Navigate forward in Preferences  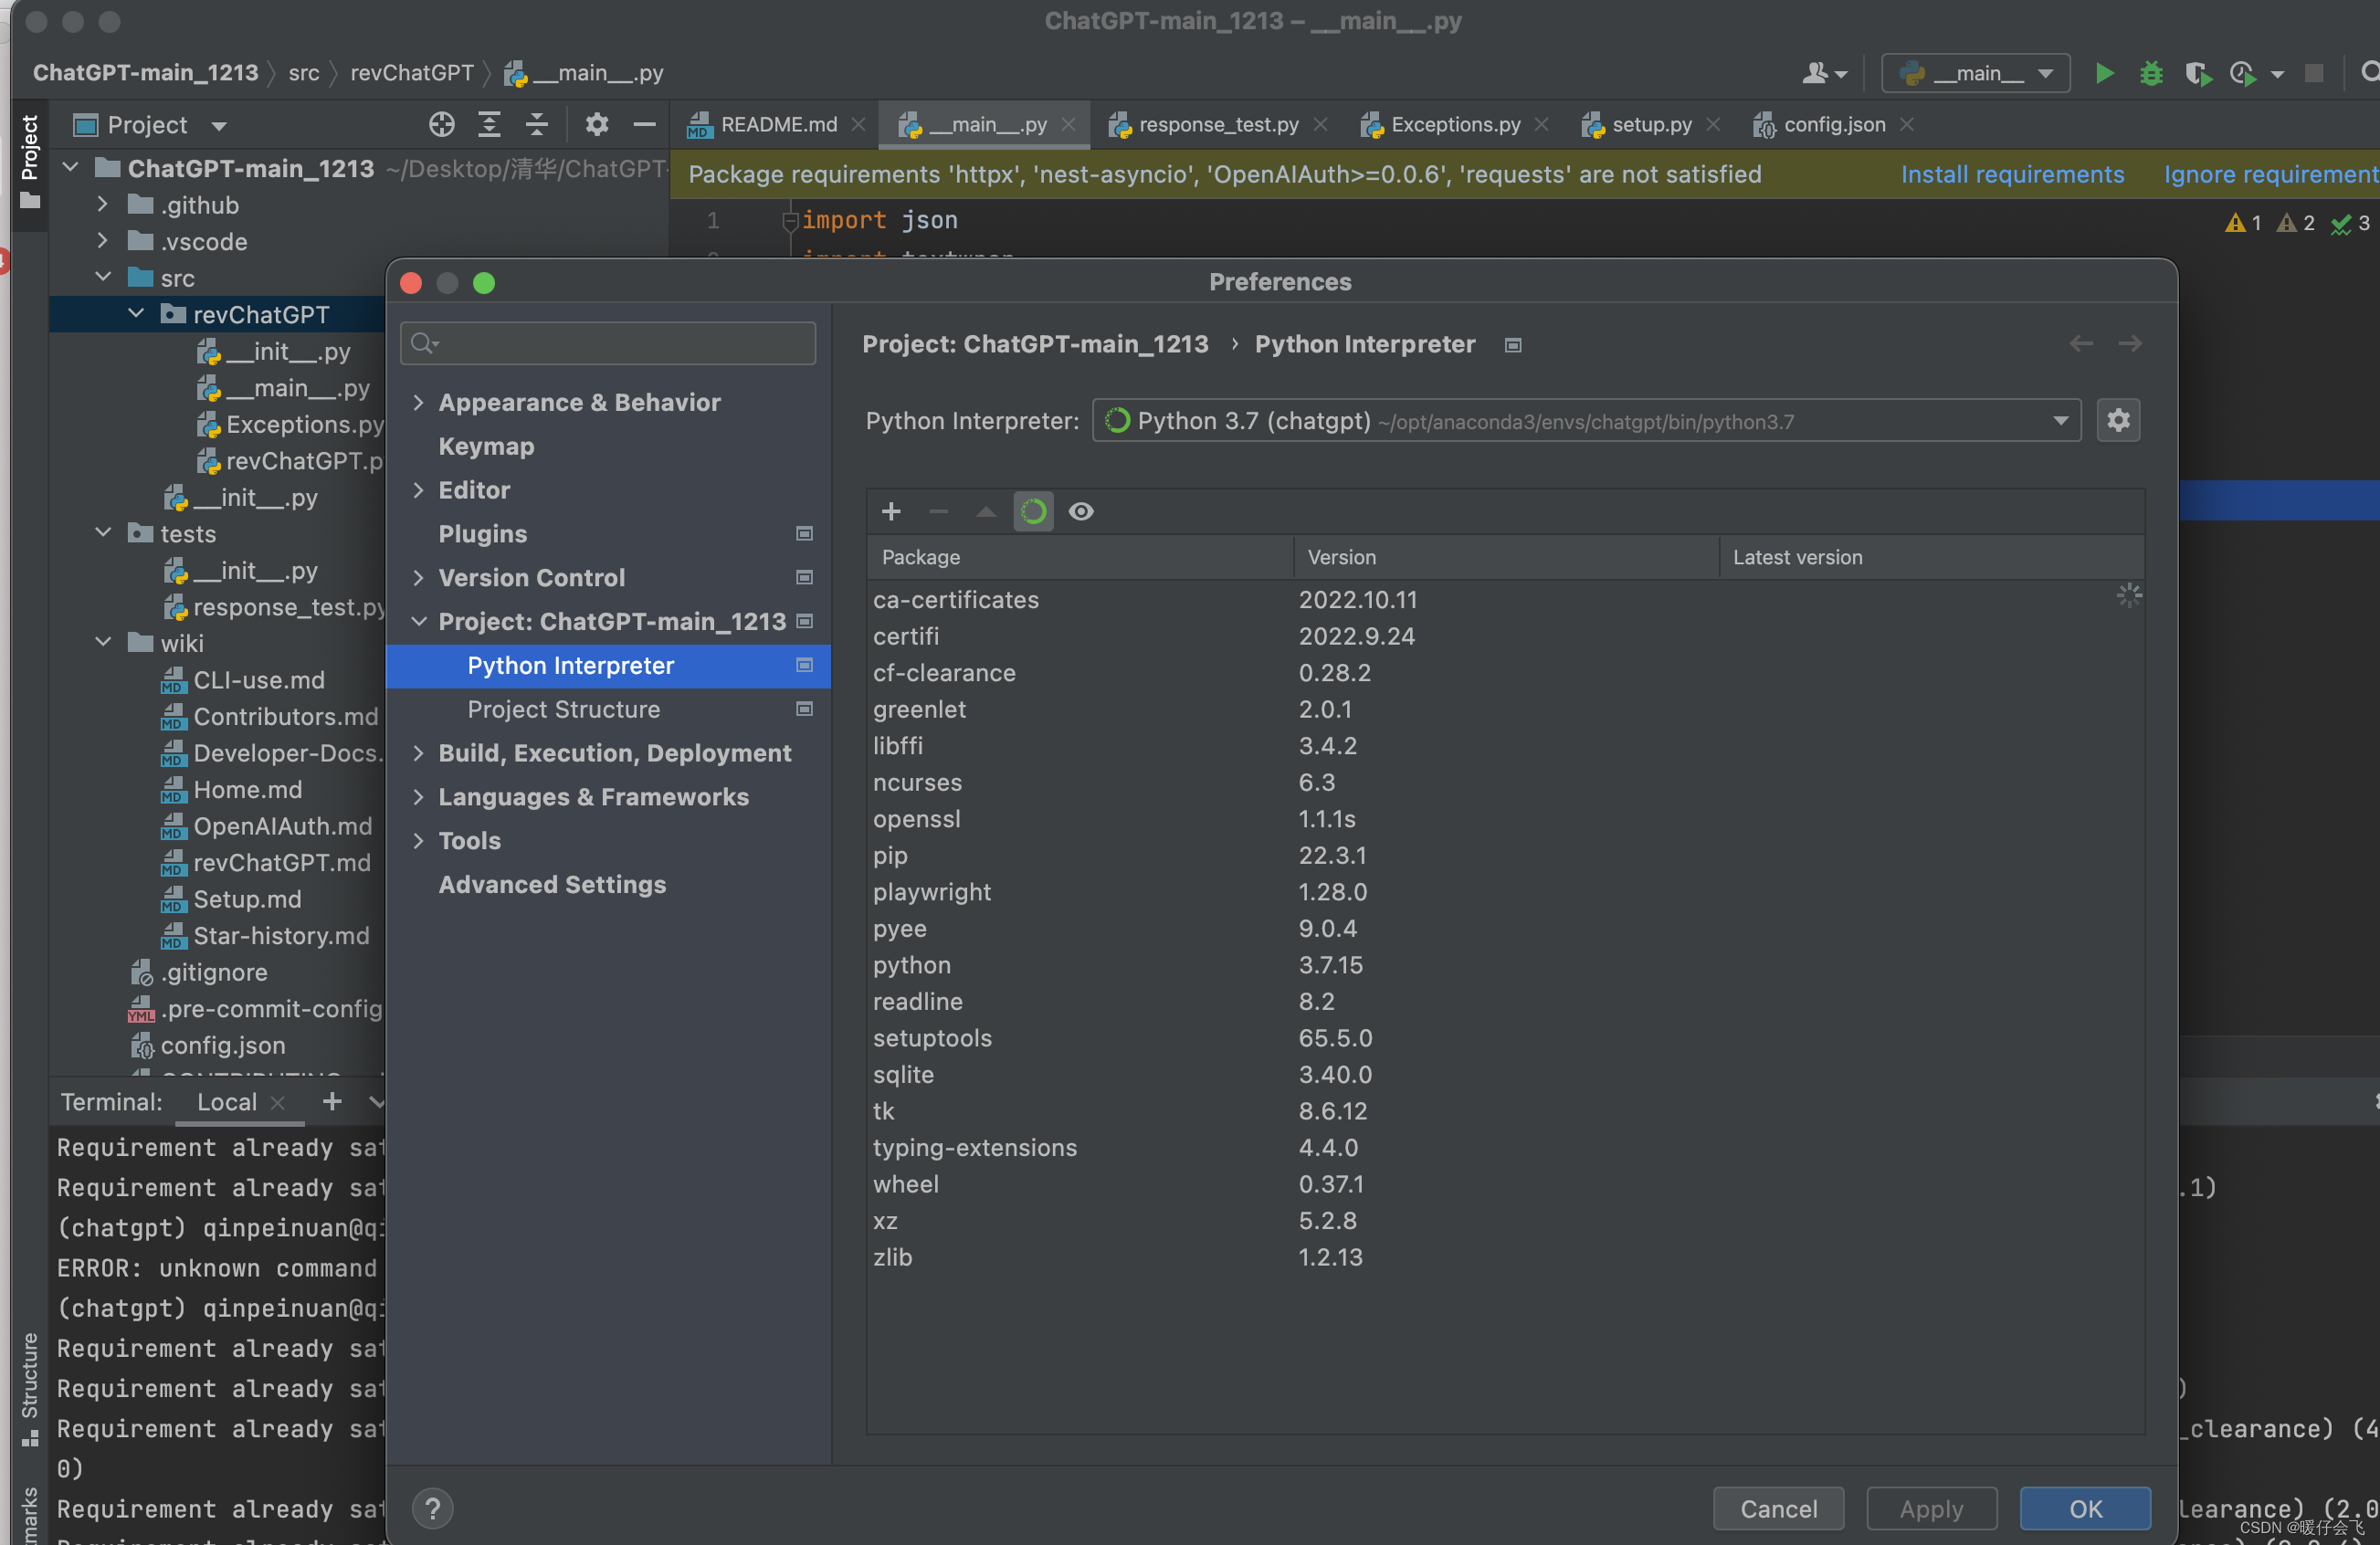click(2129, 344)
